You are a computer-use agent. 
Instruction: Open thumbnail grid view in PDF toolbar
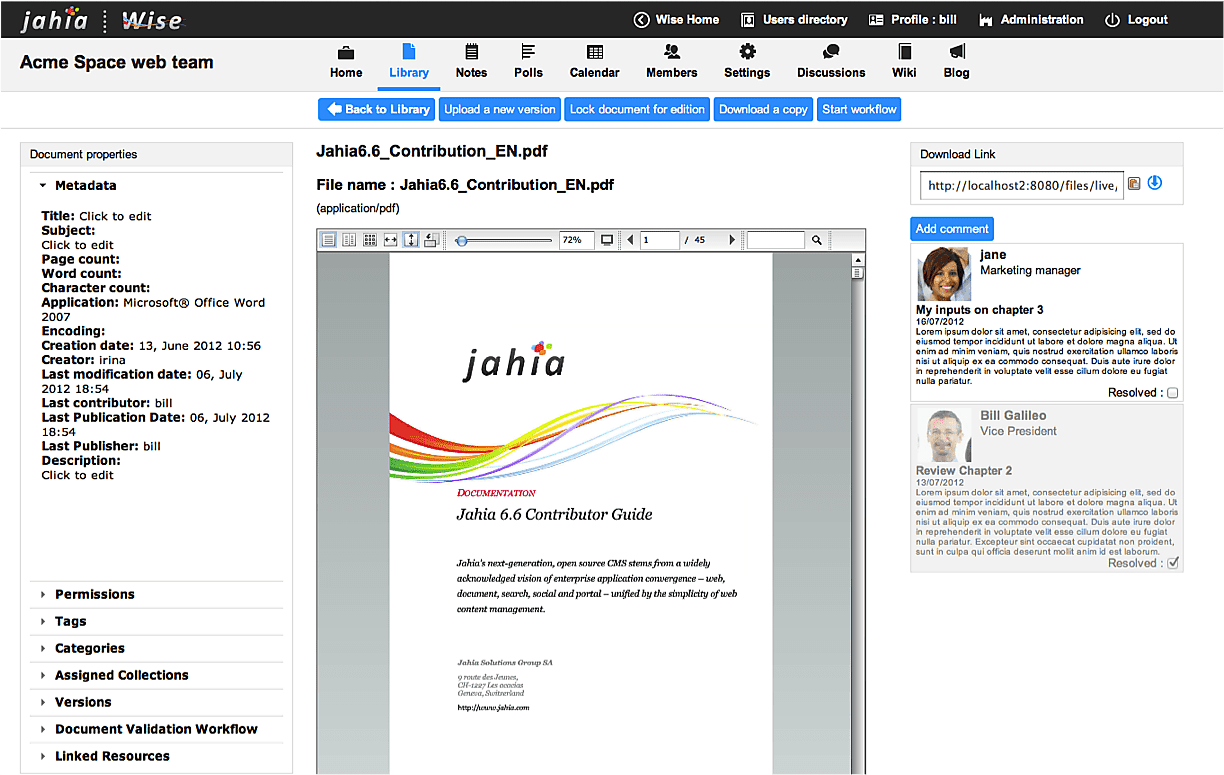tap(370, 240)
